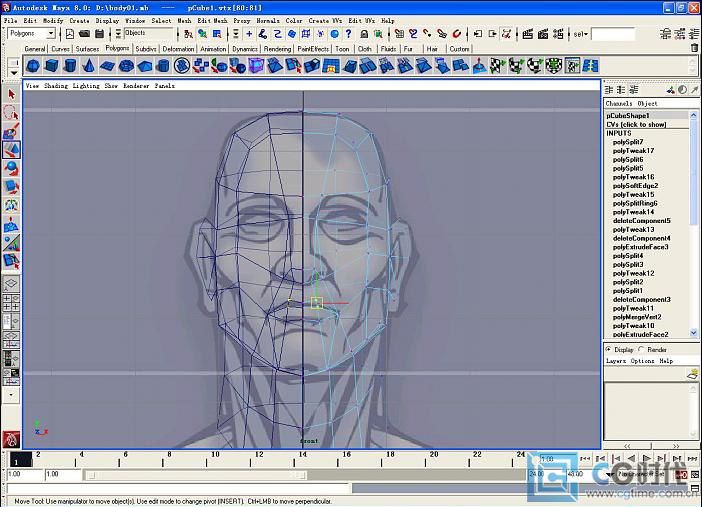The height and width of the screenshot is (507, 702).
Task: Click the help question mark icon
Action: tap(349, 34)
